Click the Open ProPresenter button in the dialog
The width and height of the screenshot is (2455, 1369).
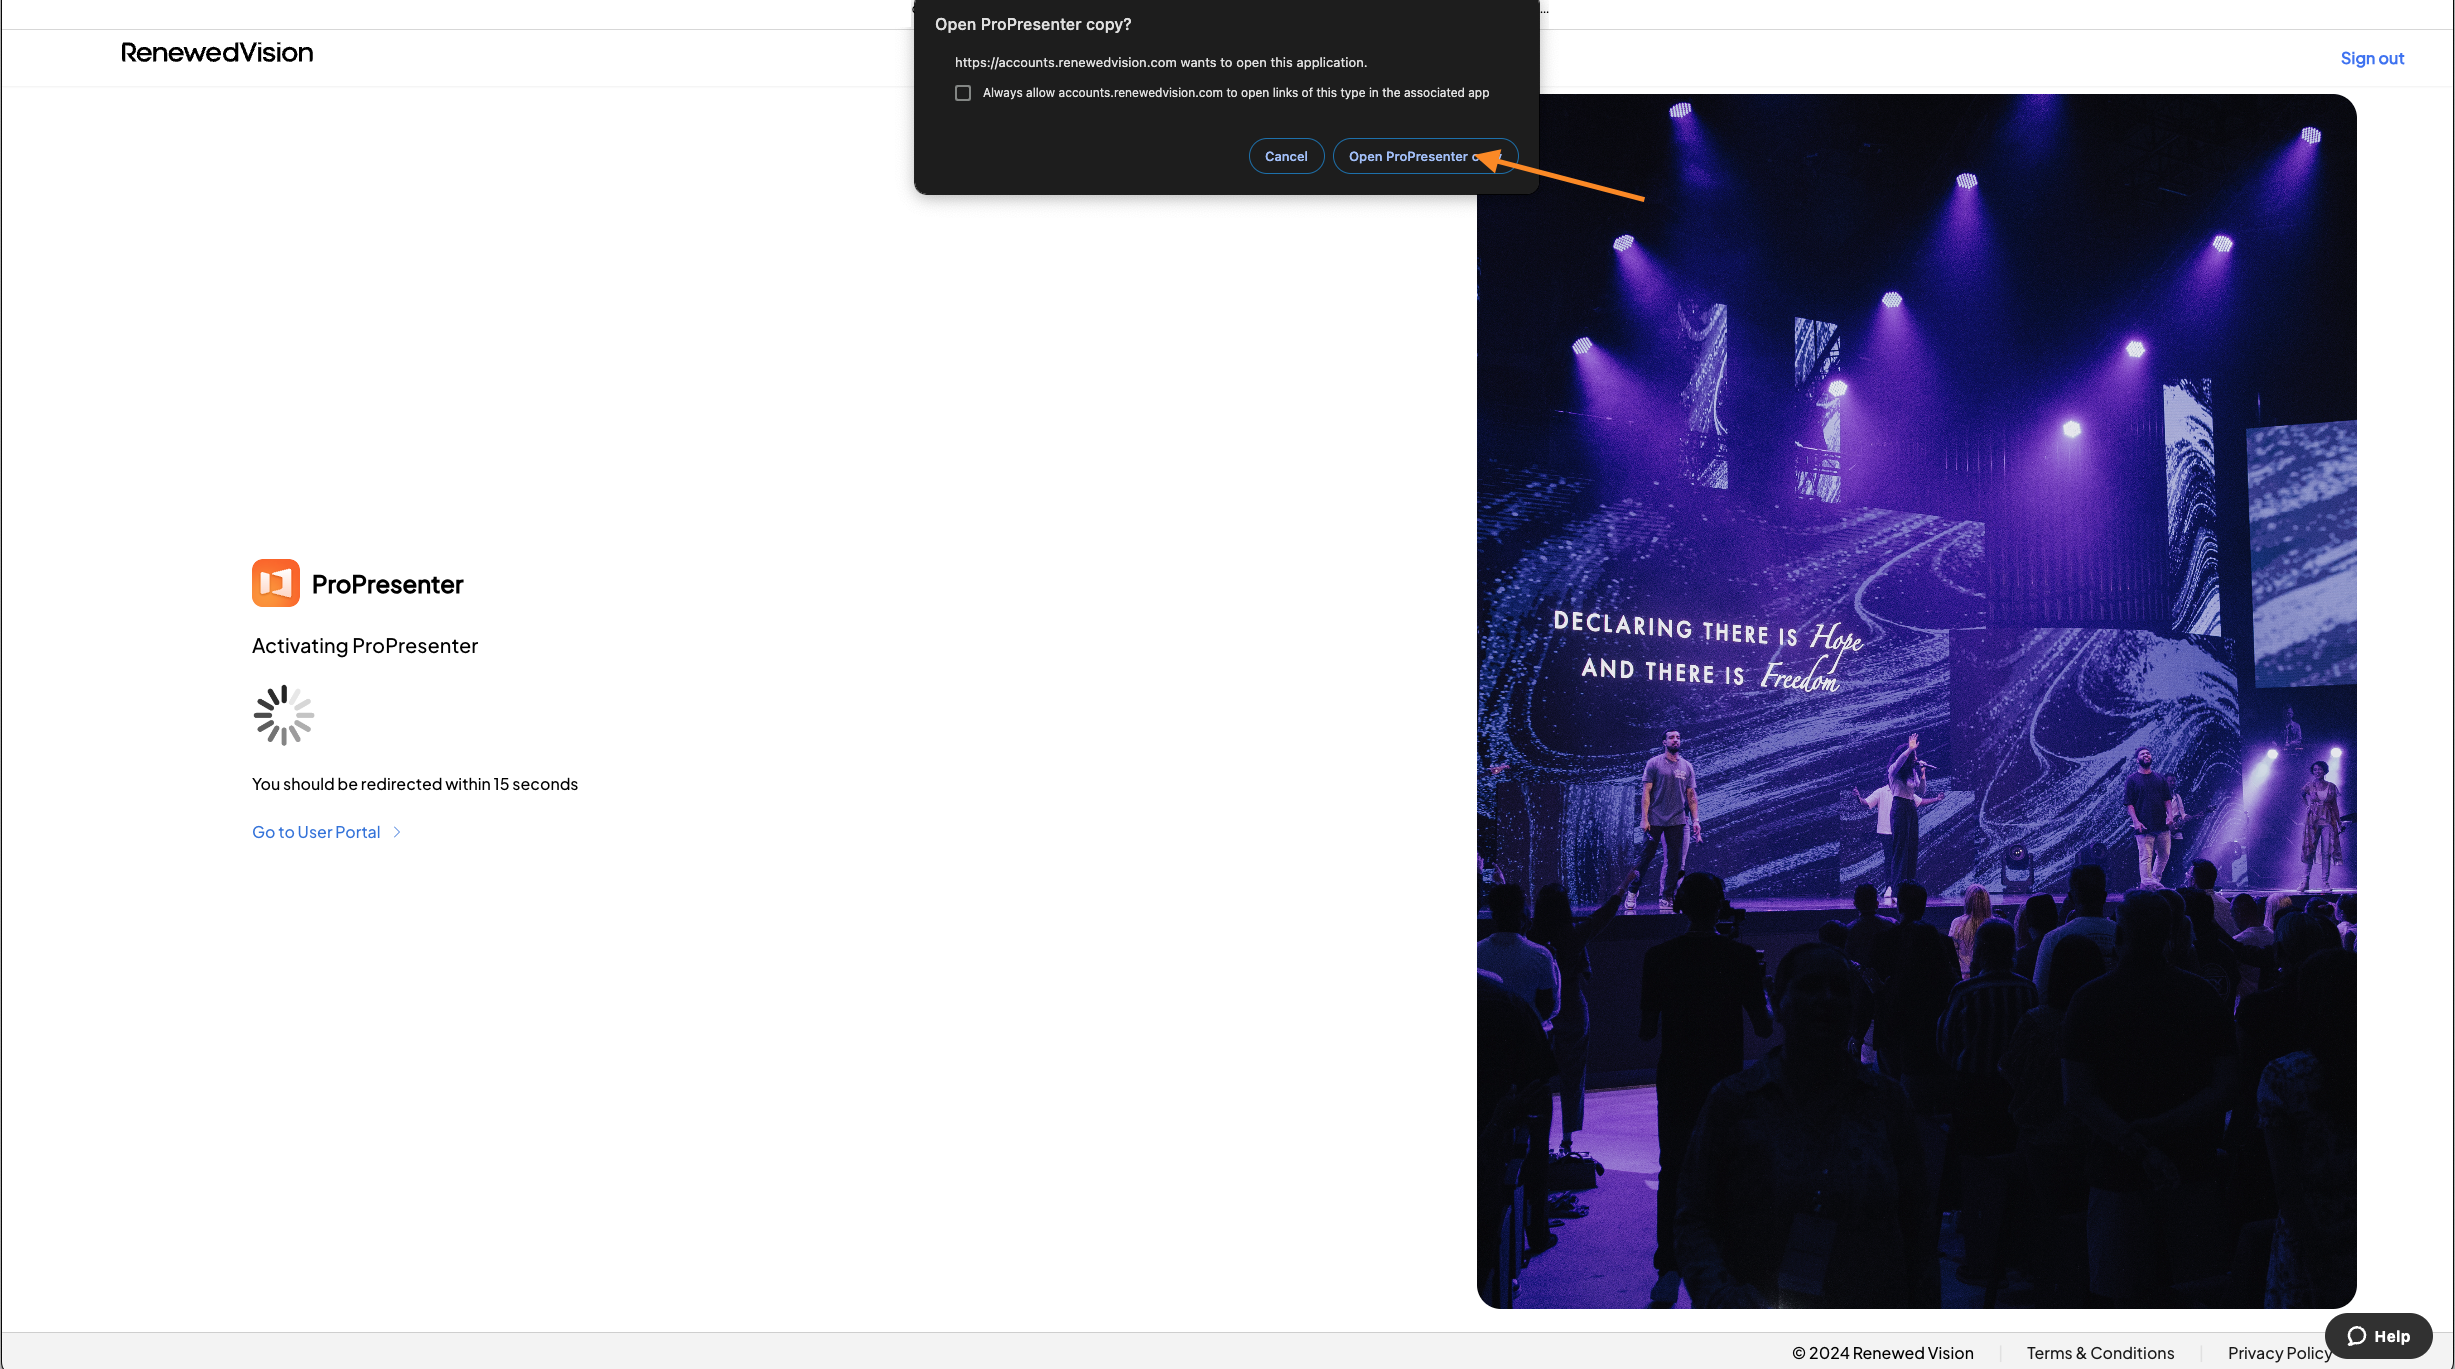coord(1425,156)
